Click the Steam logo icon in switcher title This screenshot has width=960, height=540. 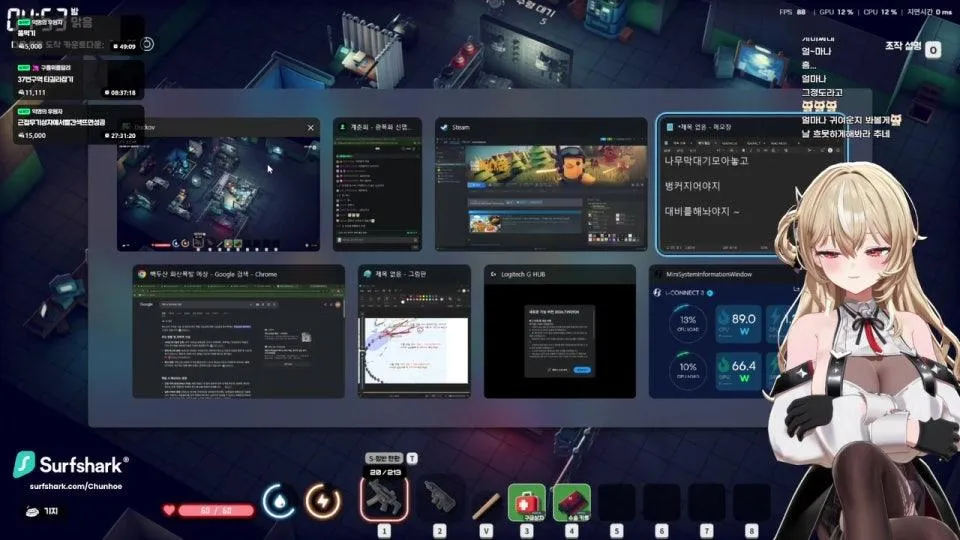(x=444, y=127)
